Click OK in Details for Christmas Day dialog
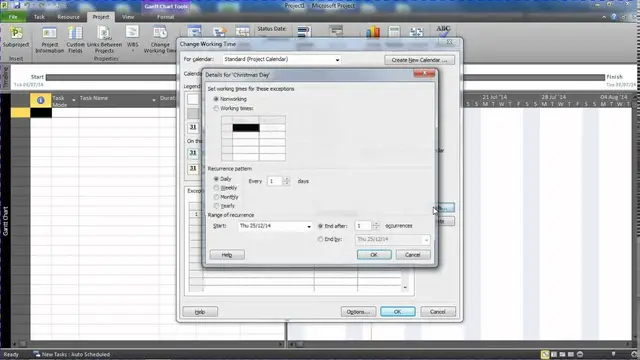 (x=374, y=255)
